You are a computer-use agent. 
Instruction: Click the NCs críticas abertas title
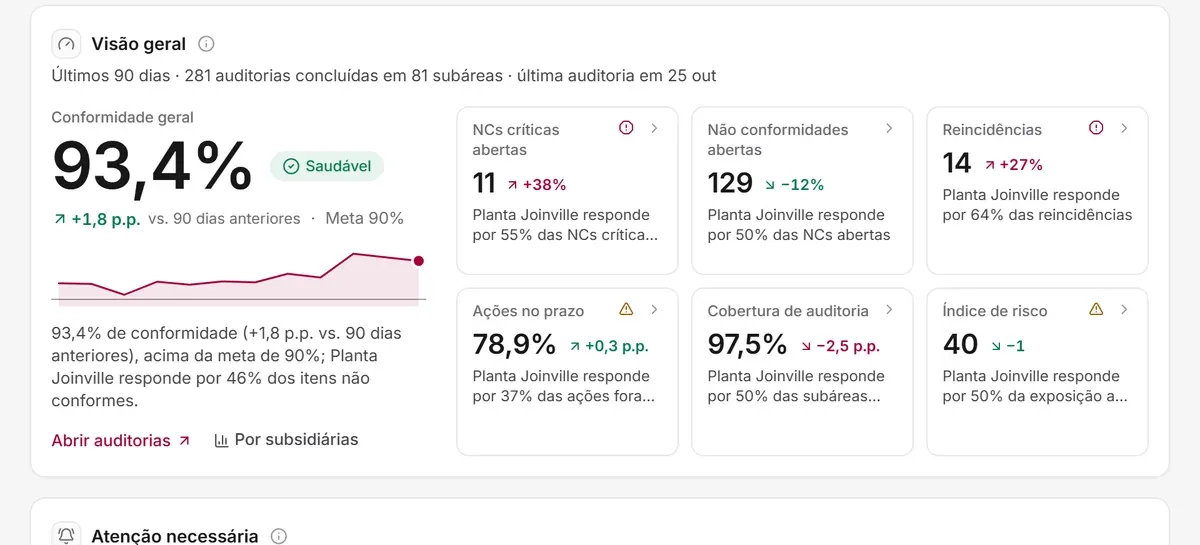(x=516, y=139)
